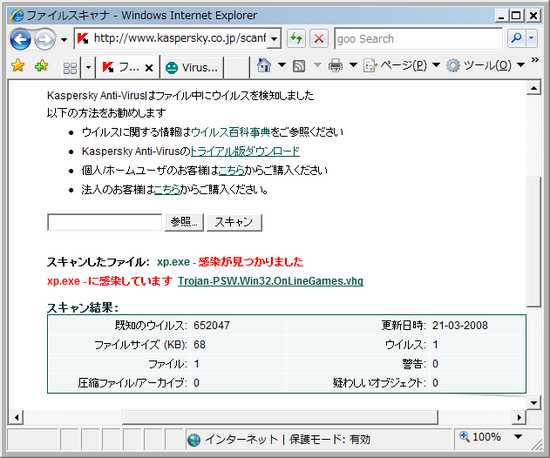Click the 参照... browse button
Viewport: 550px width, 458px height.
coord(184,222)
